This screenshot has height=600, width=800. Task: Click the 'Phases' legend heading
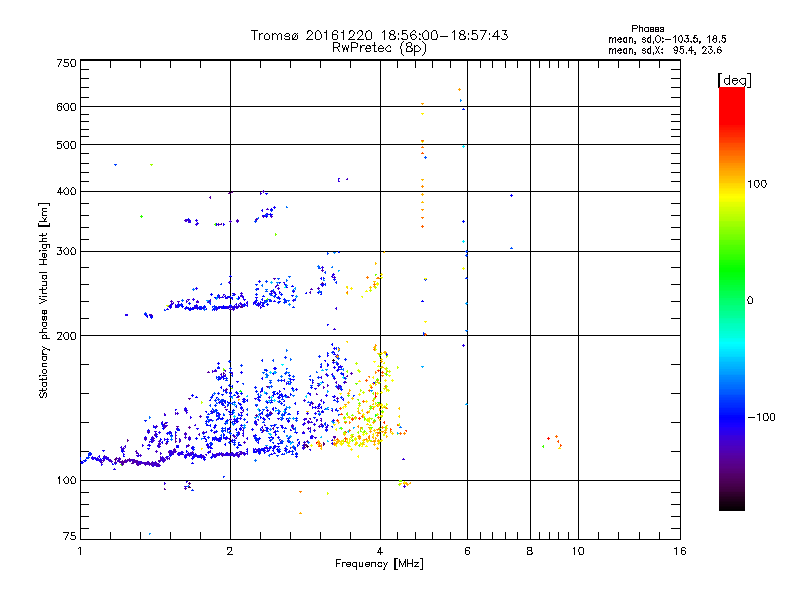647,29
